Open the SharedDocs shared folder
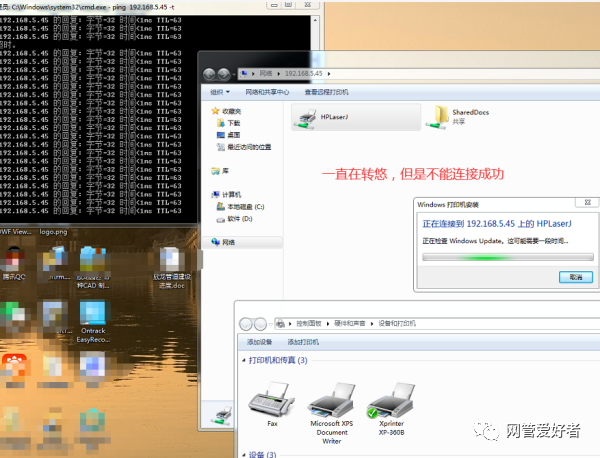 click(458, 117)
